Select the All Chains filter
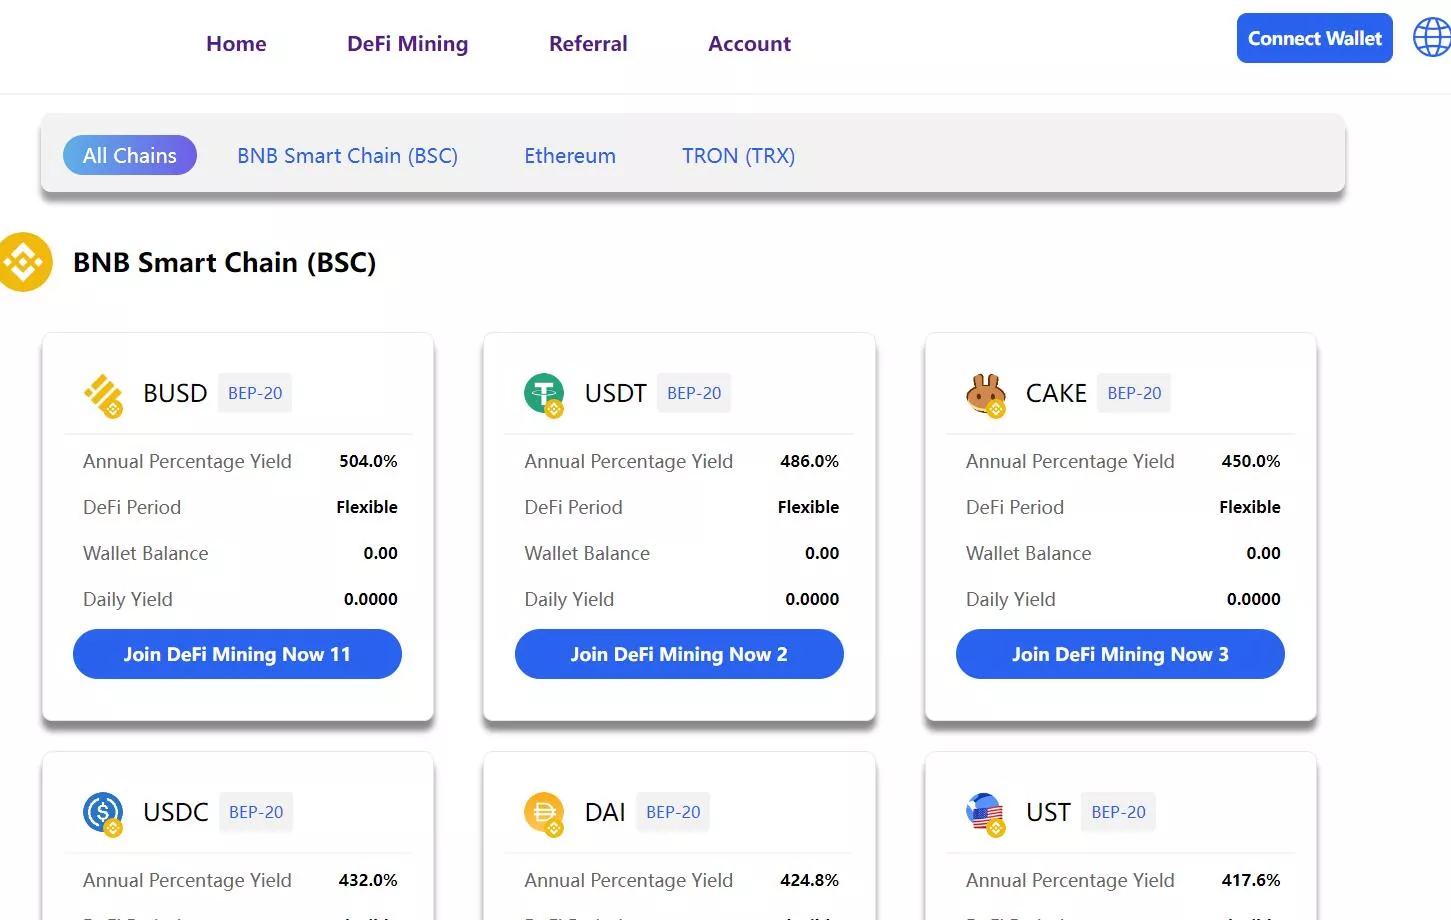The width and height of the screenshot is (1451, 920). [x=130, y=156]
